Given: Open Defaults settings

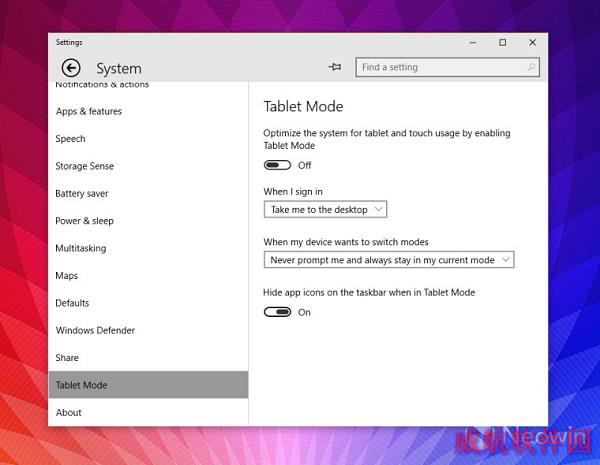Looking at the screenshot, I should (148, 303).
